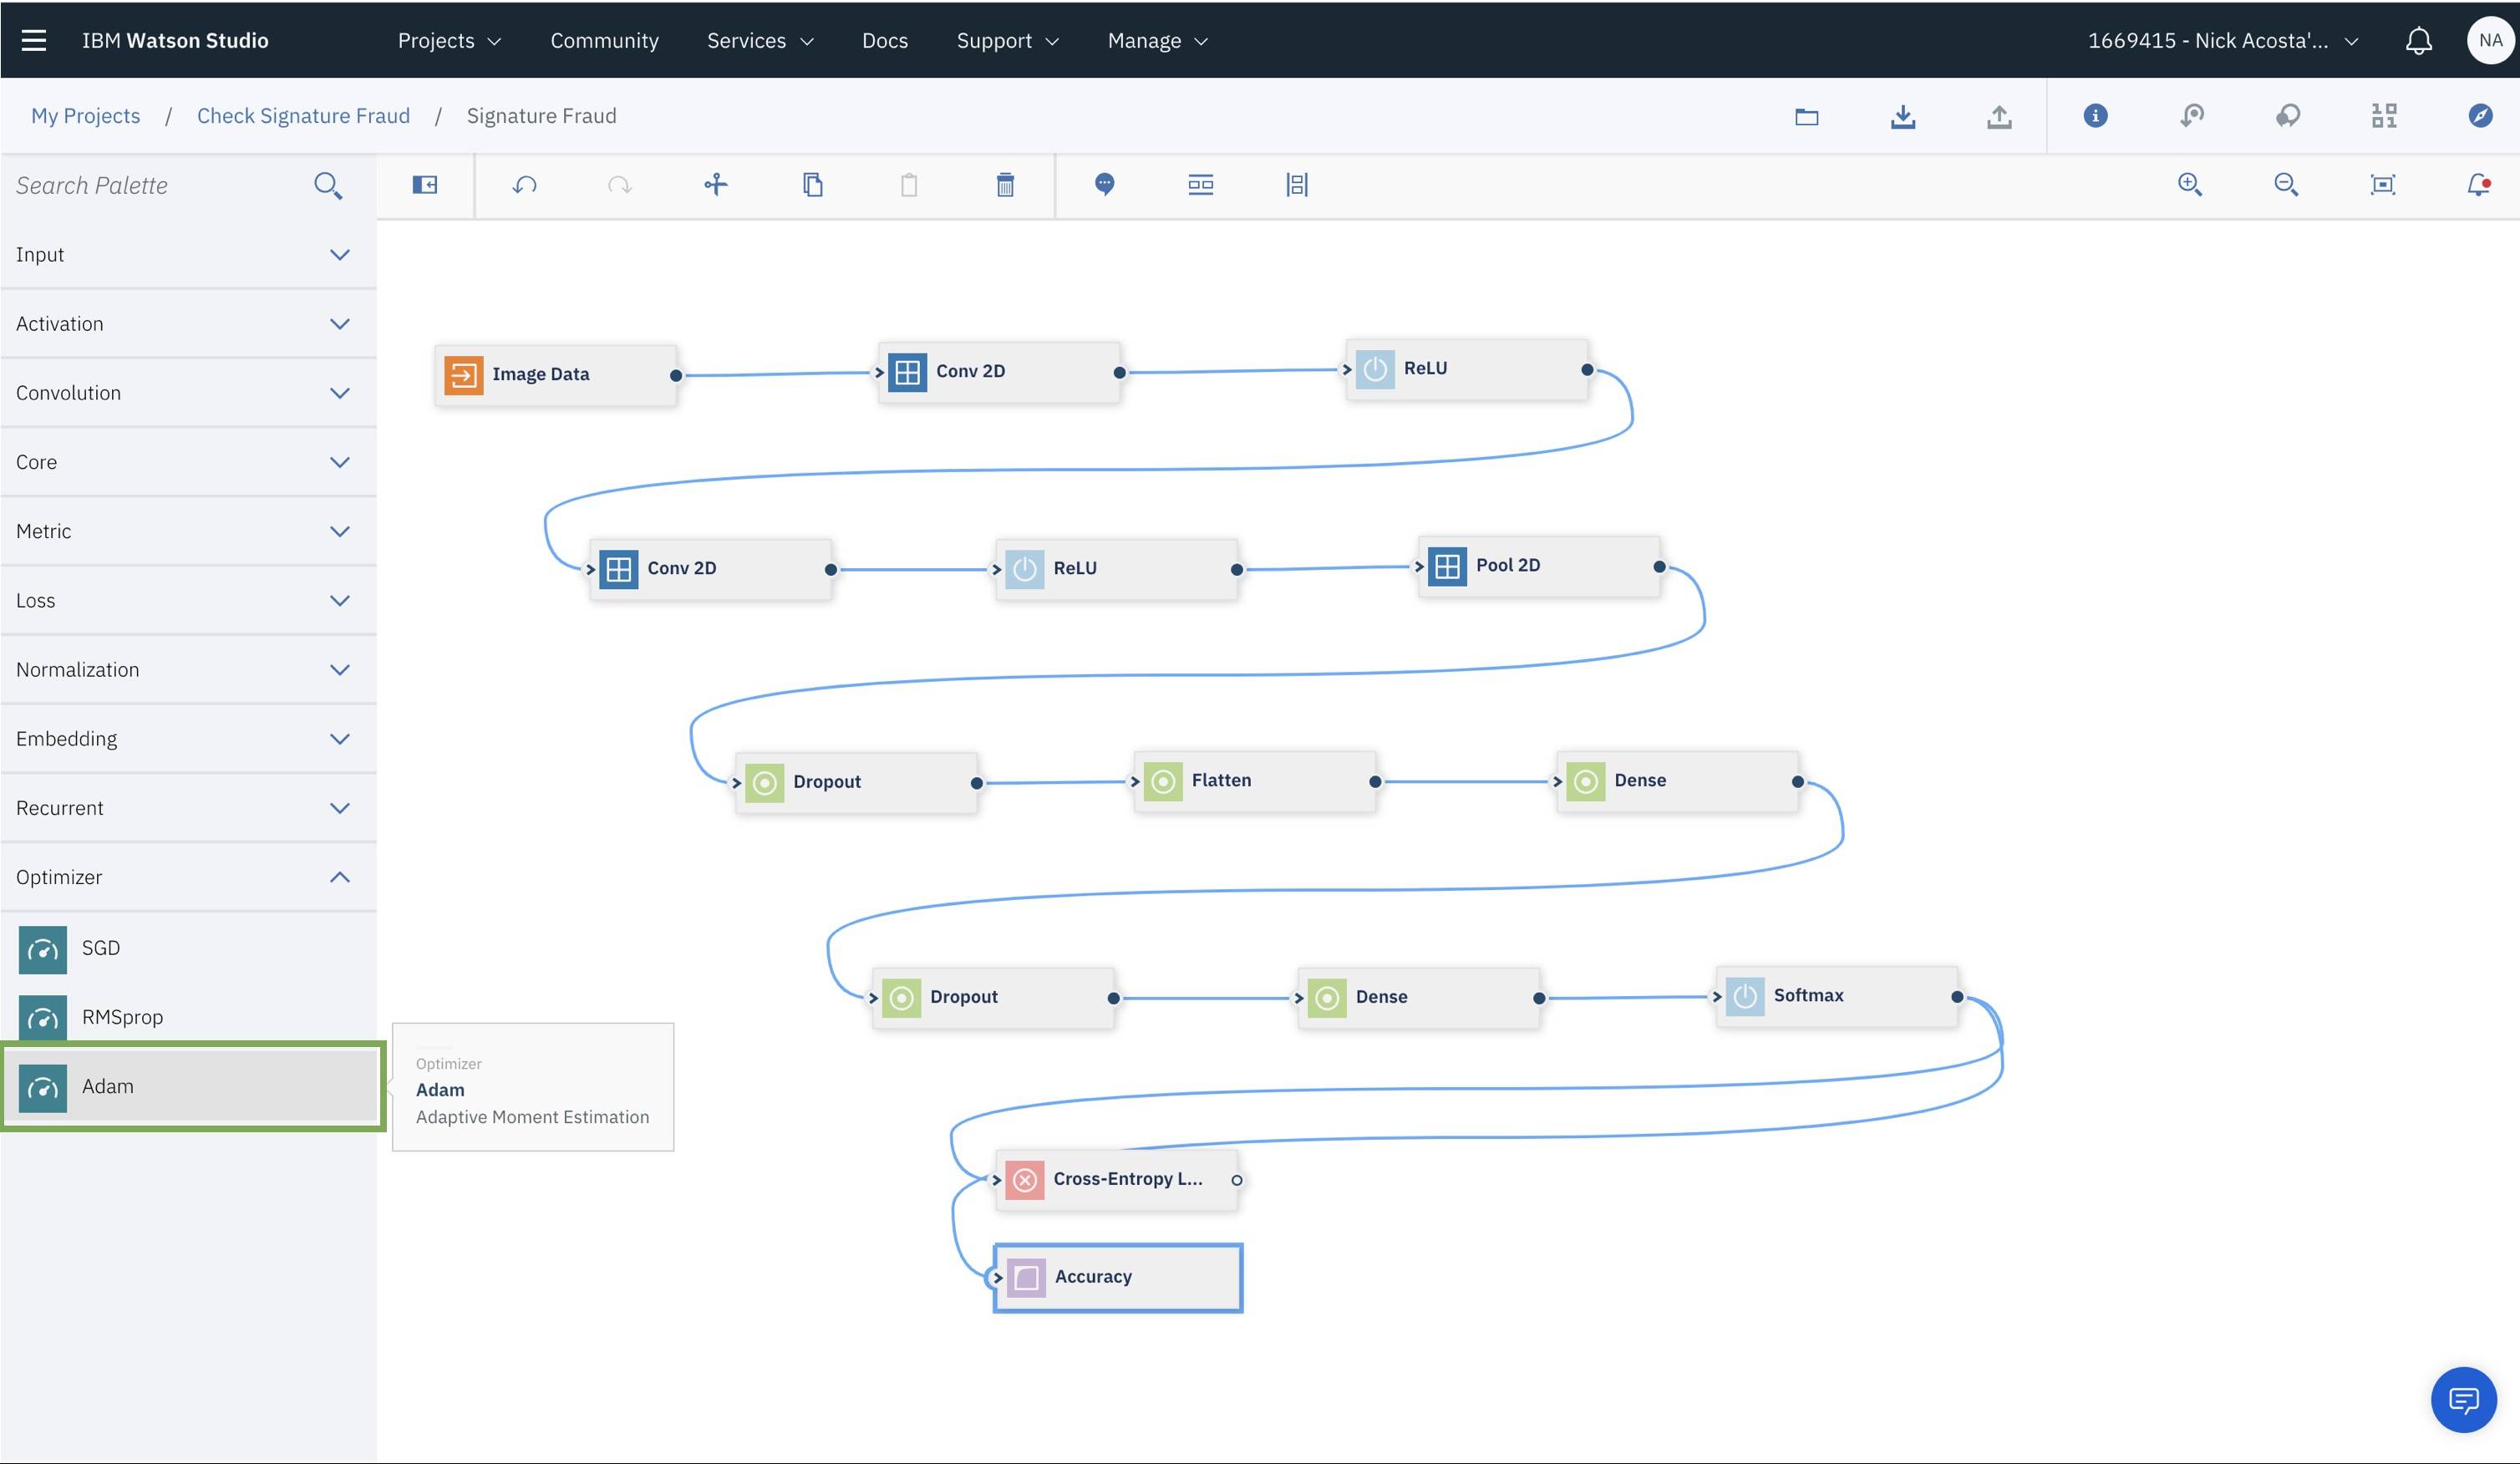Expand the Metric palette category
Screen dimensions: 2520x1464
[x=189, y=530]
